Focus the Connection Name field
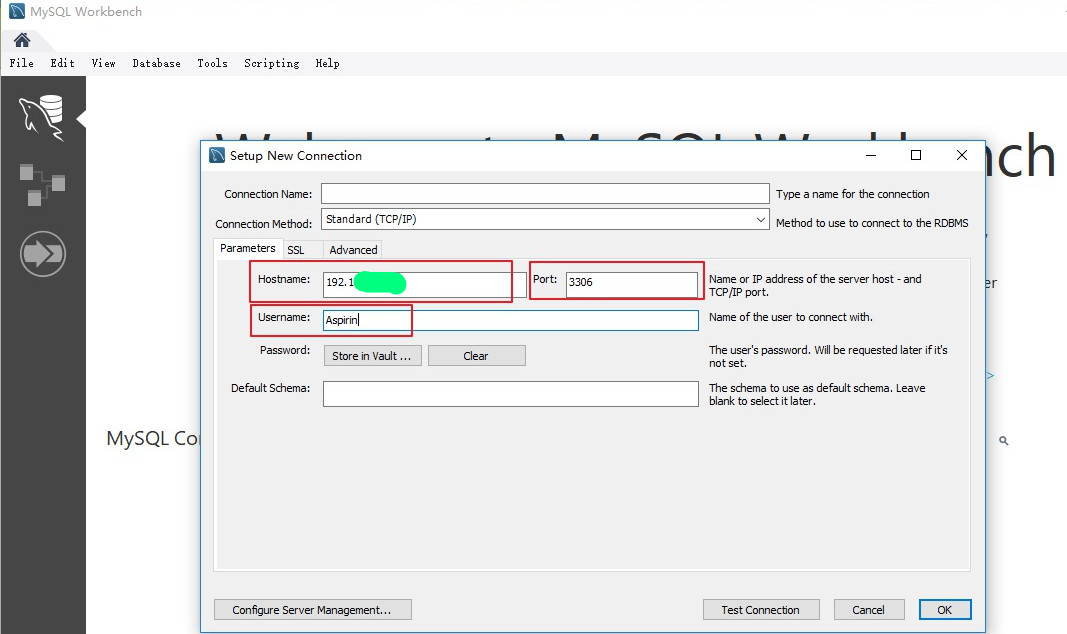 545,193
